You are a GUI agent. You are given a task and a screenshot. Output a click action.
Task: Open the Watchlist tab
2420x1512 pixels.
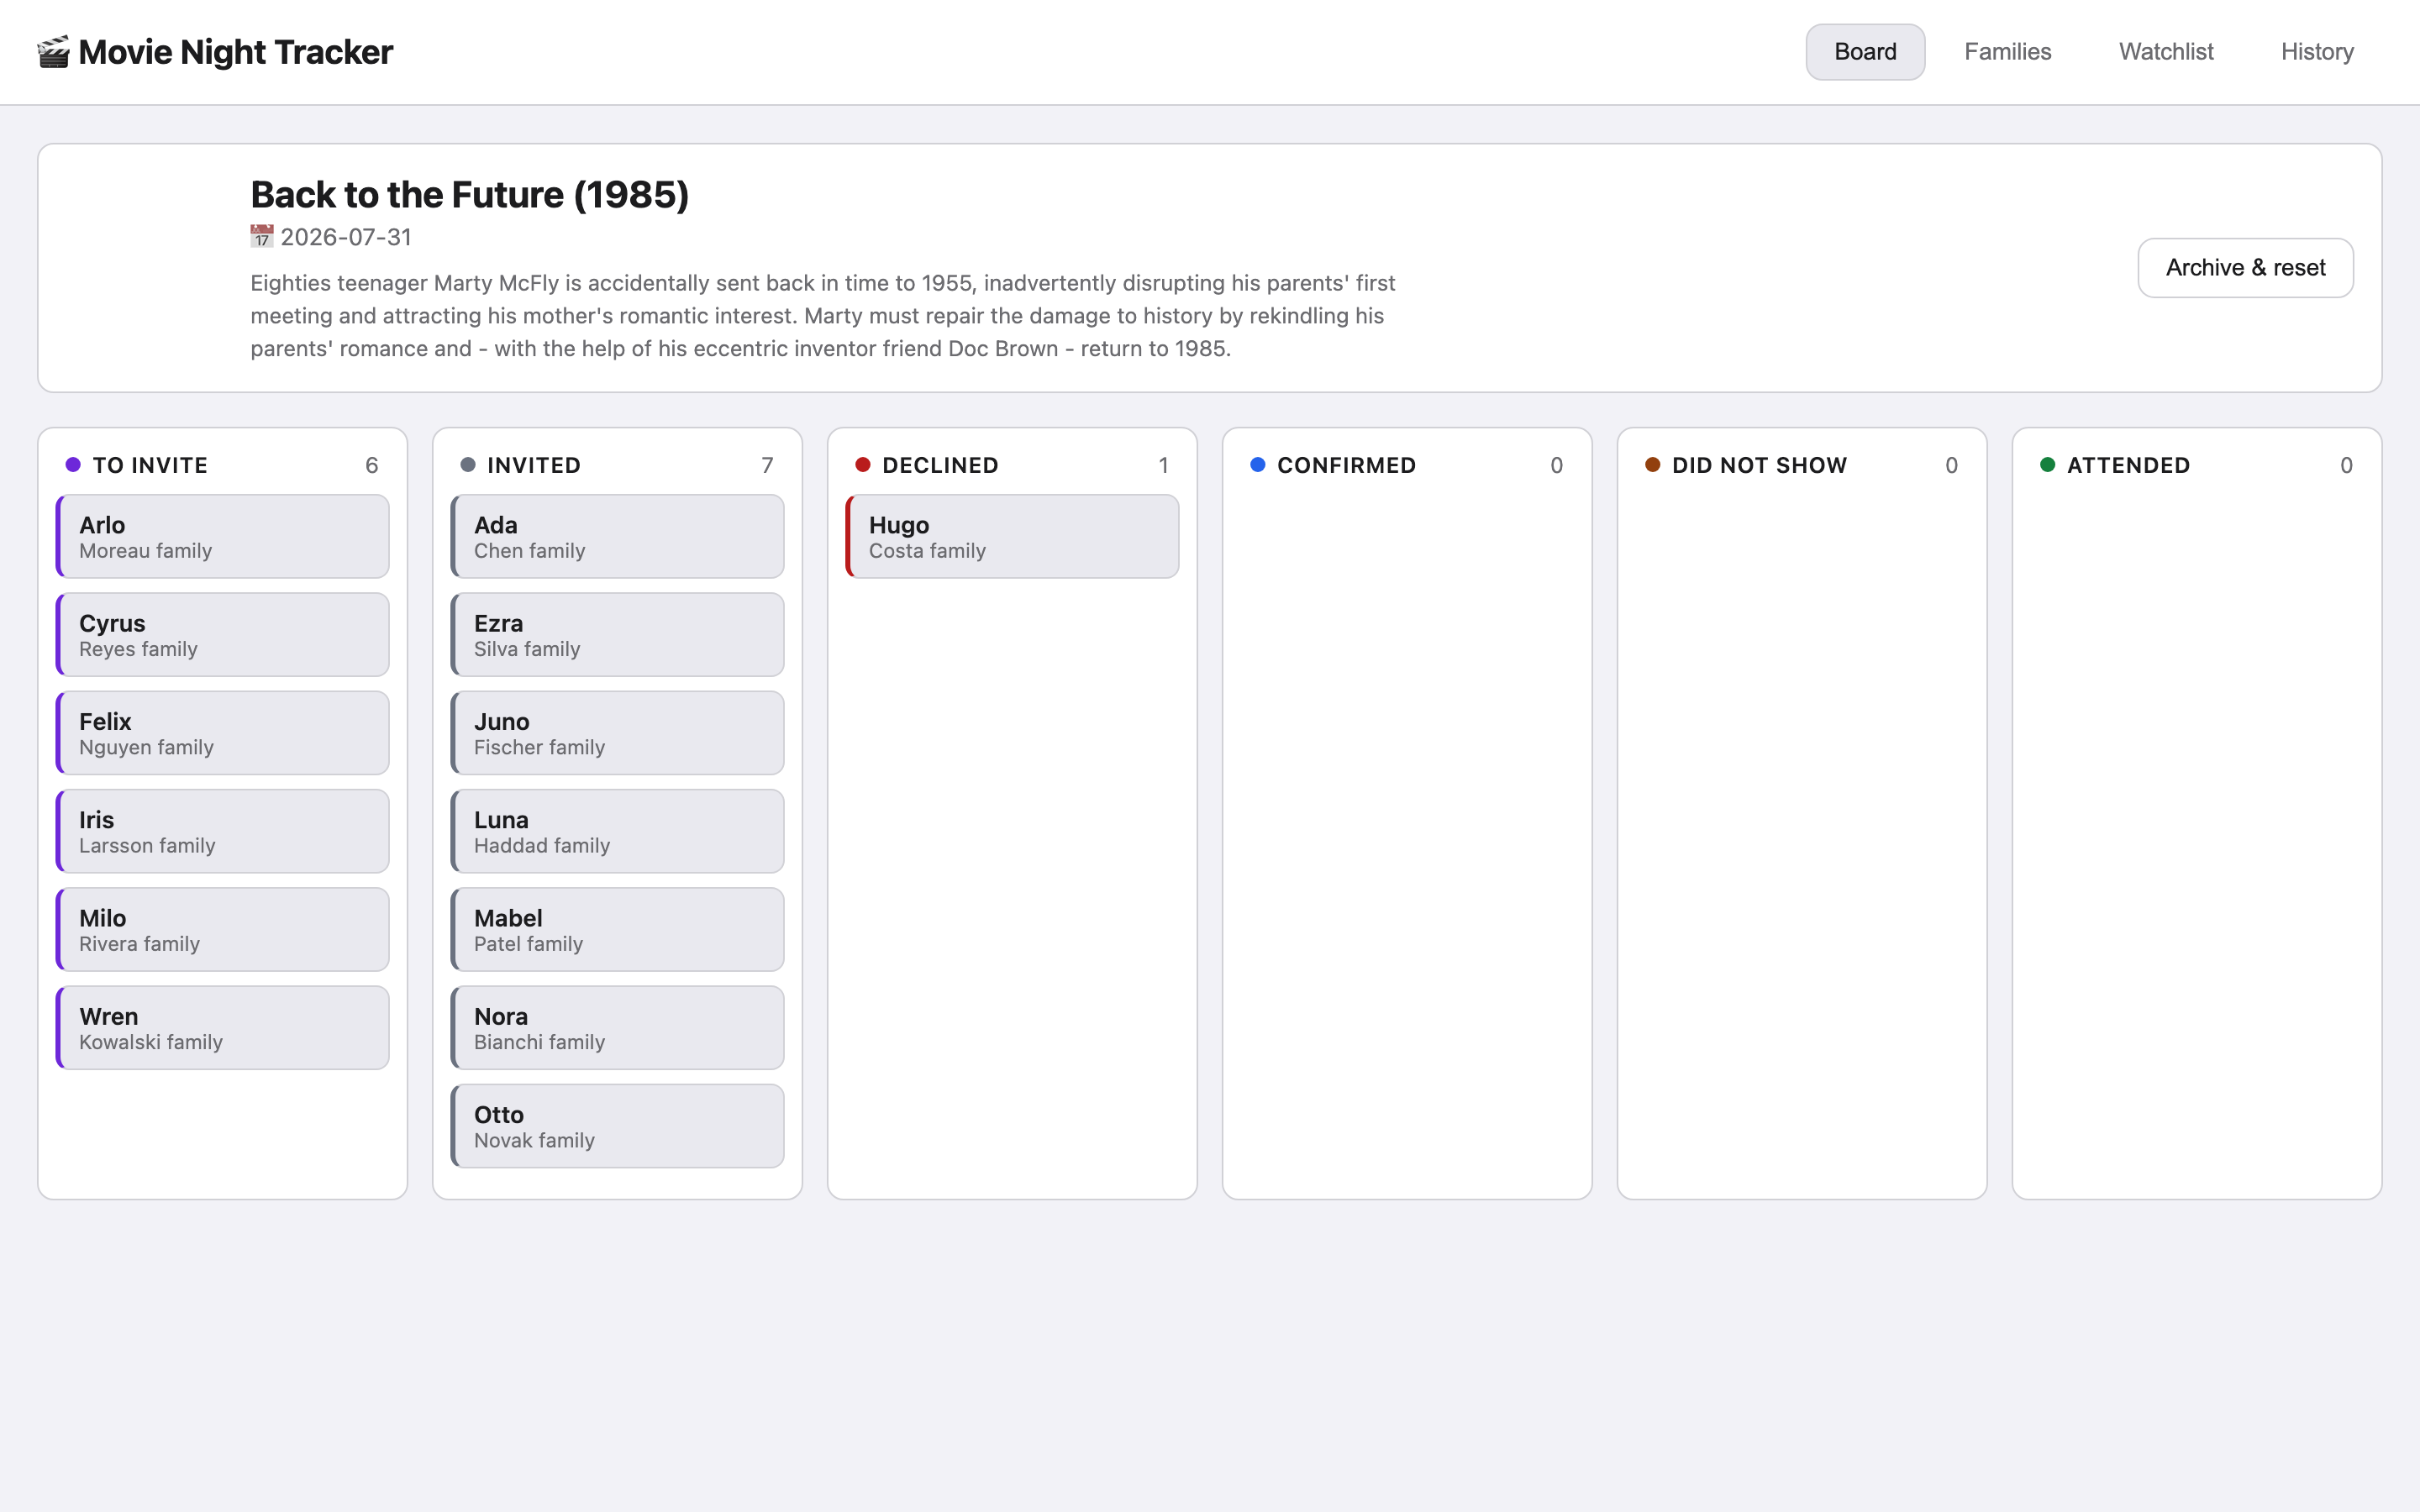pos(2166,52)
